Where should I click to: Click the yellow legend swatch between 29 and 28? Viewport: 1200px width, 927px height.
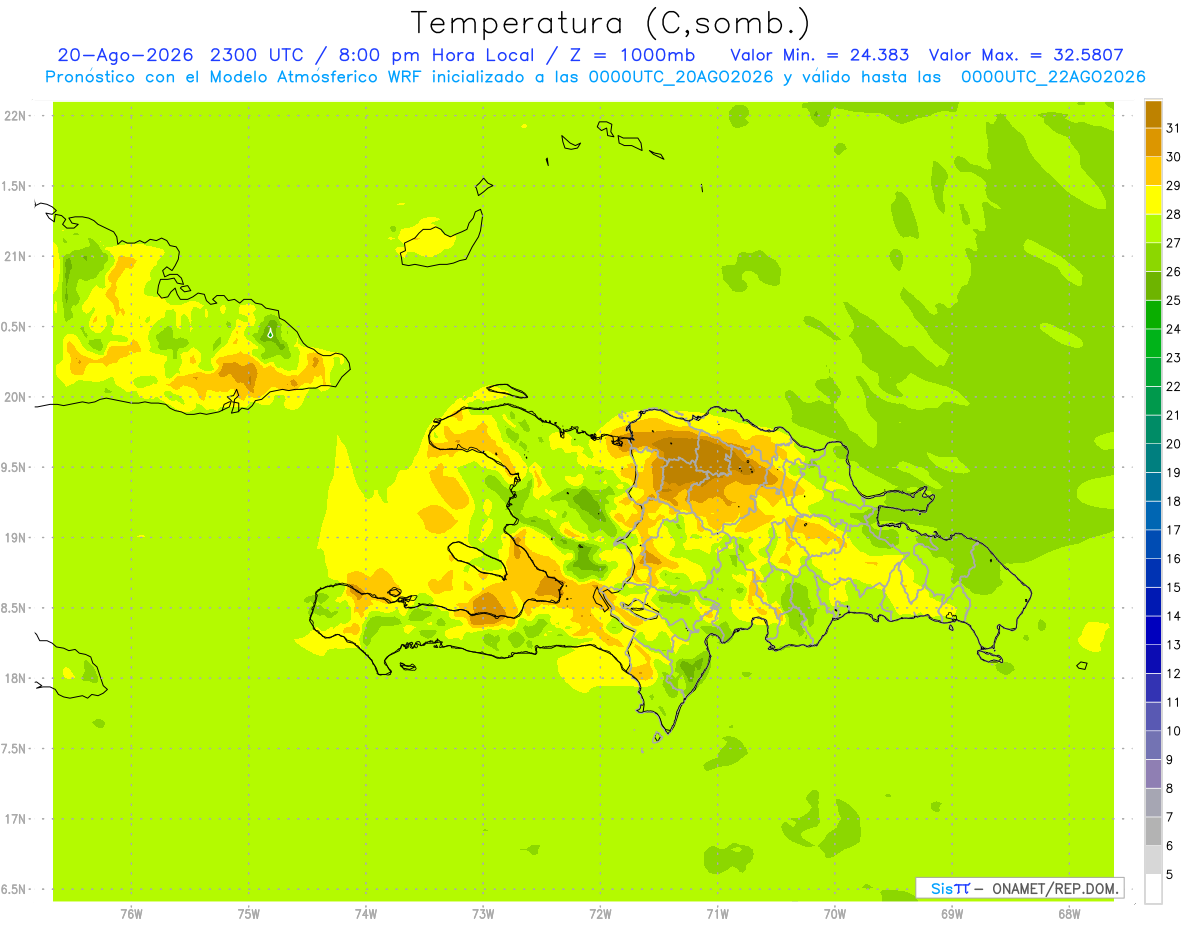click(1153, 200)
